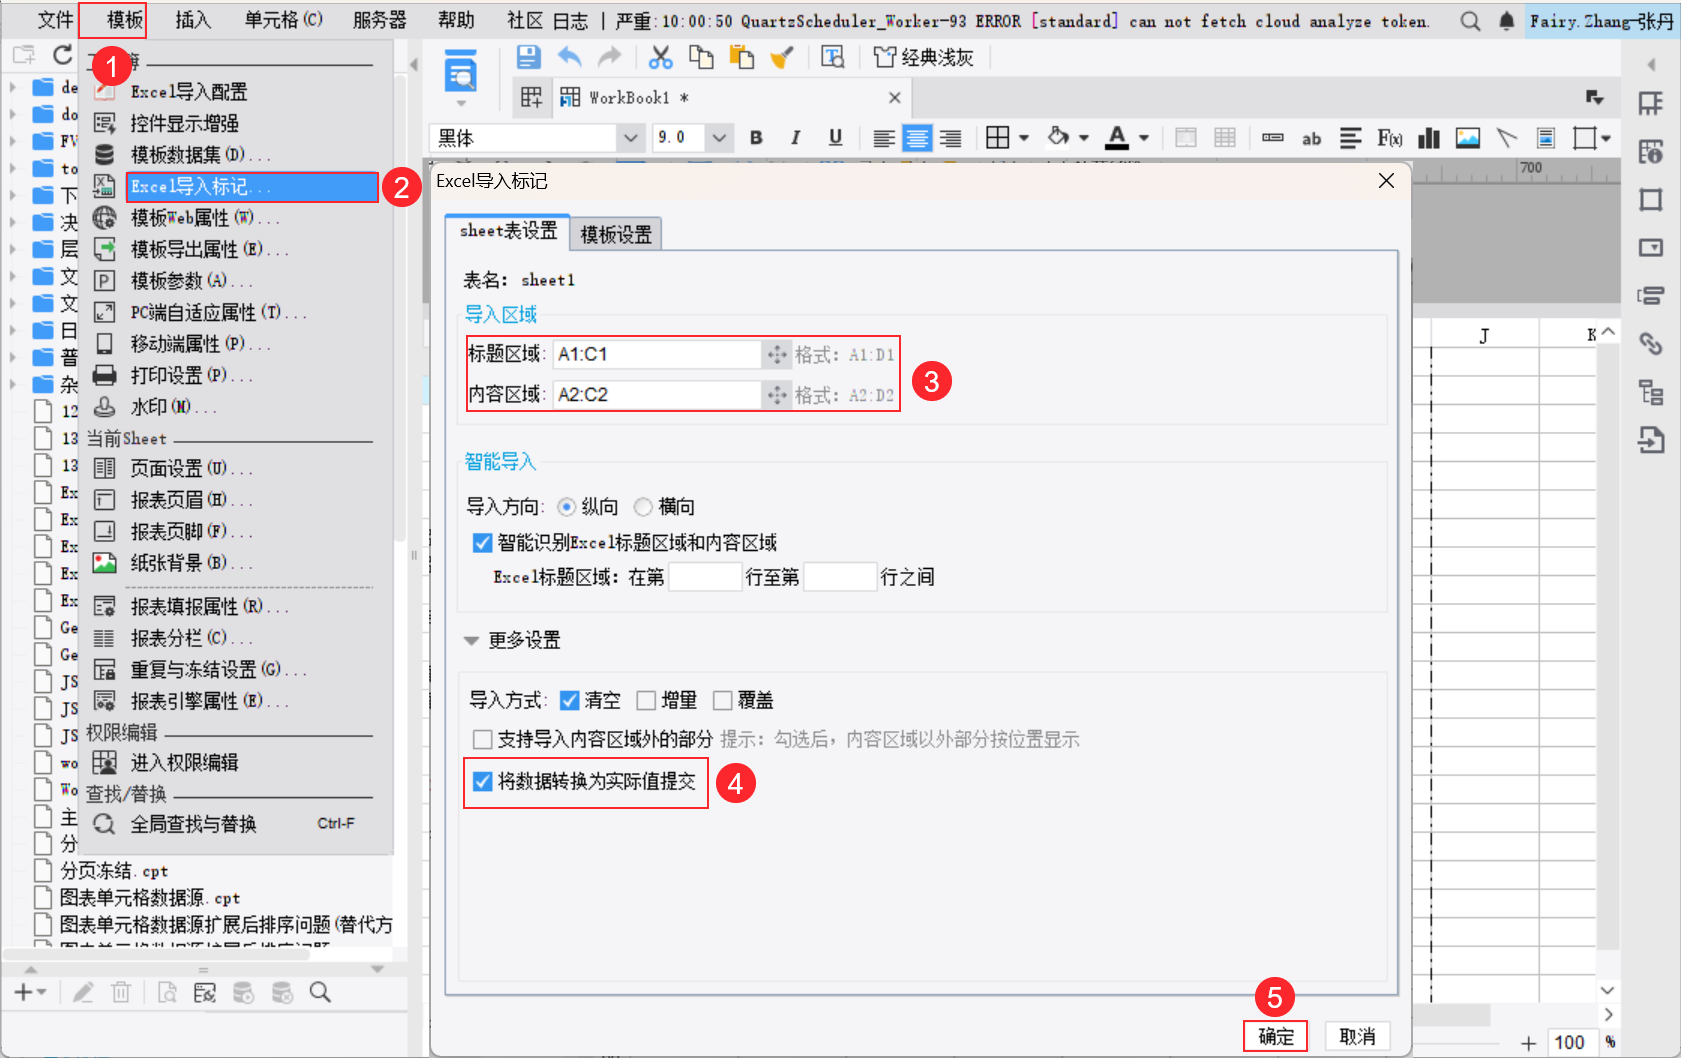
Task: Toggle 将数据转换为实际值提交 checkbox
Action: (482, 781)
